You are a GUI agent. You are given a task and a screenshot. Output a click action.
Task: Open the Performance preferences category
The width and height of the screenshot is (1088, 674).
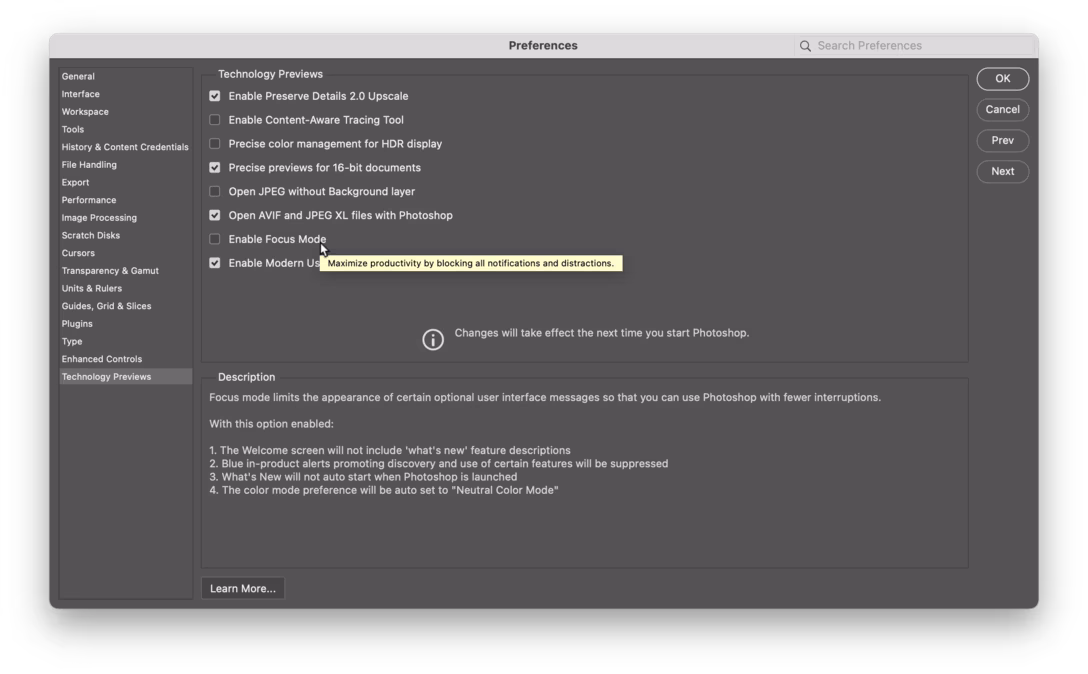coord(89,200)
